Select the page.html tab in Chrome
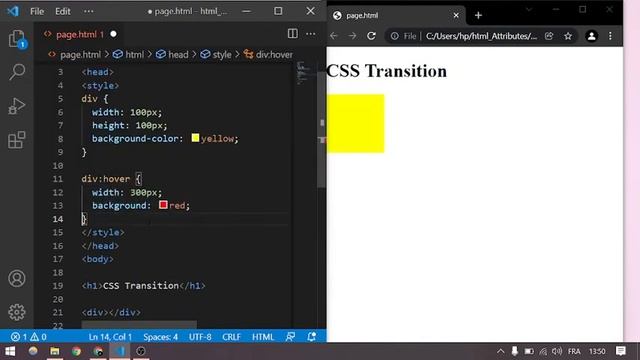Screen dimensions: 640x360 tap(396, 16)
